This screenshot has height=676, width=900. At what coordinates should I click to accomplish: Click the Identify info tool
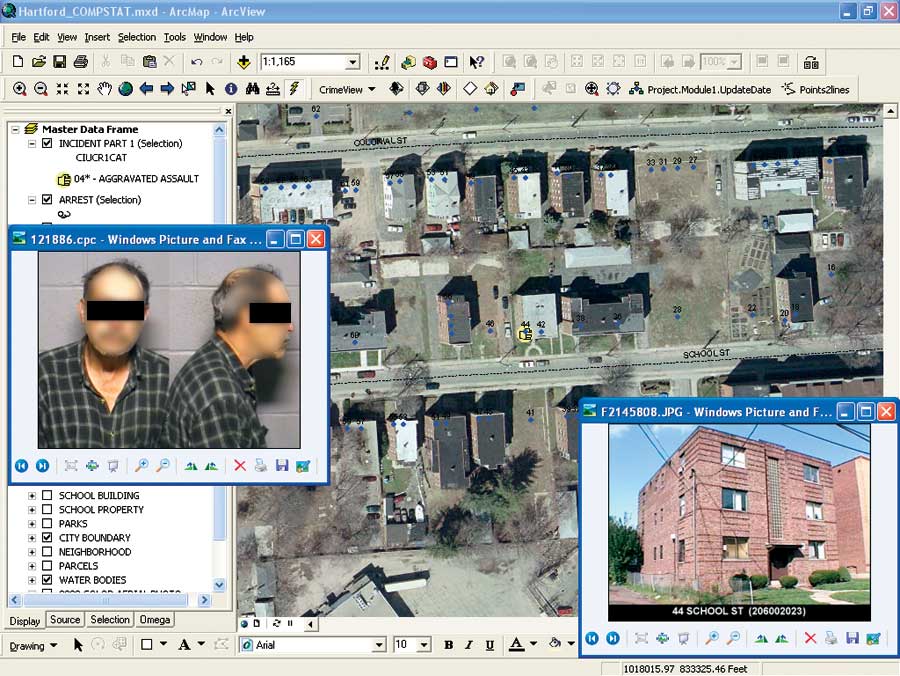coord(231,89)
